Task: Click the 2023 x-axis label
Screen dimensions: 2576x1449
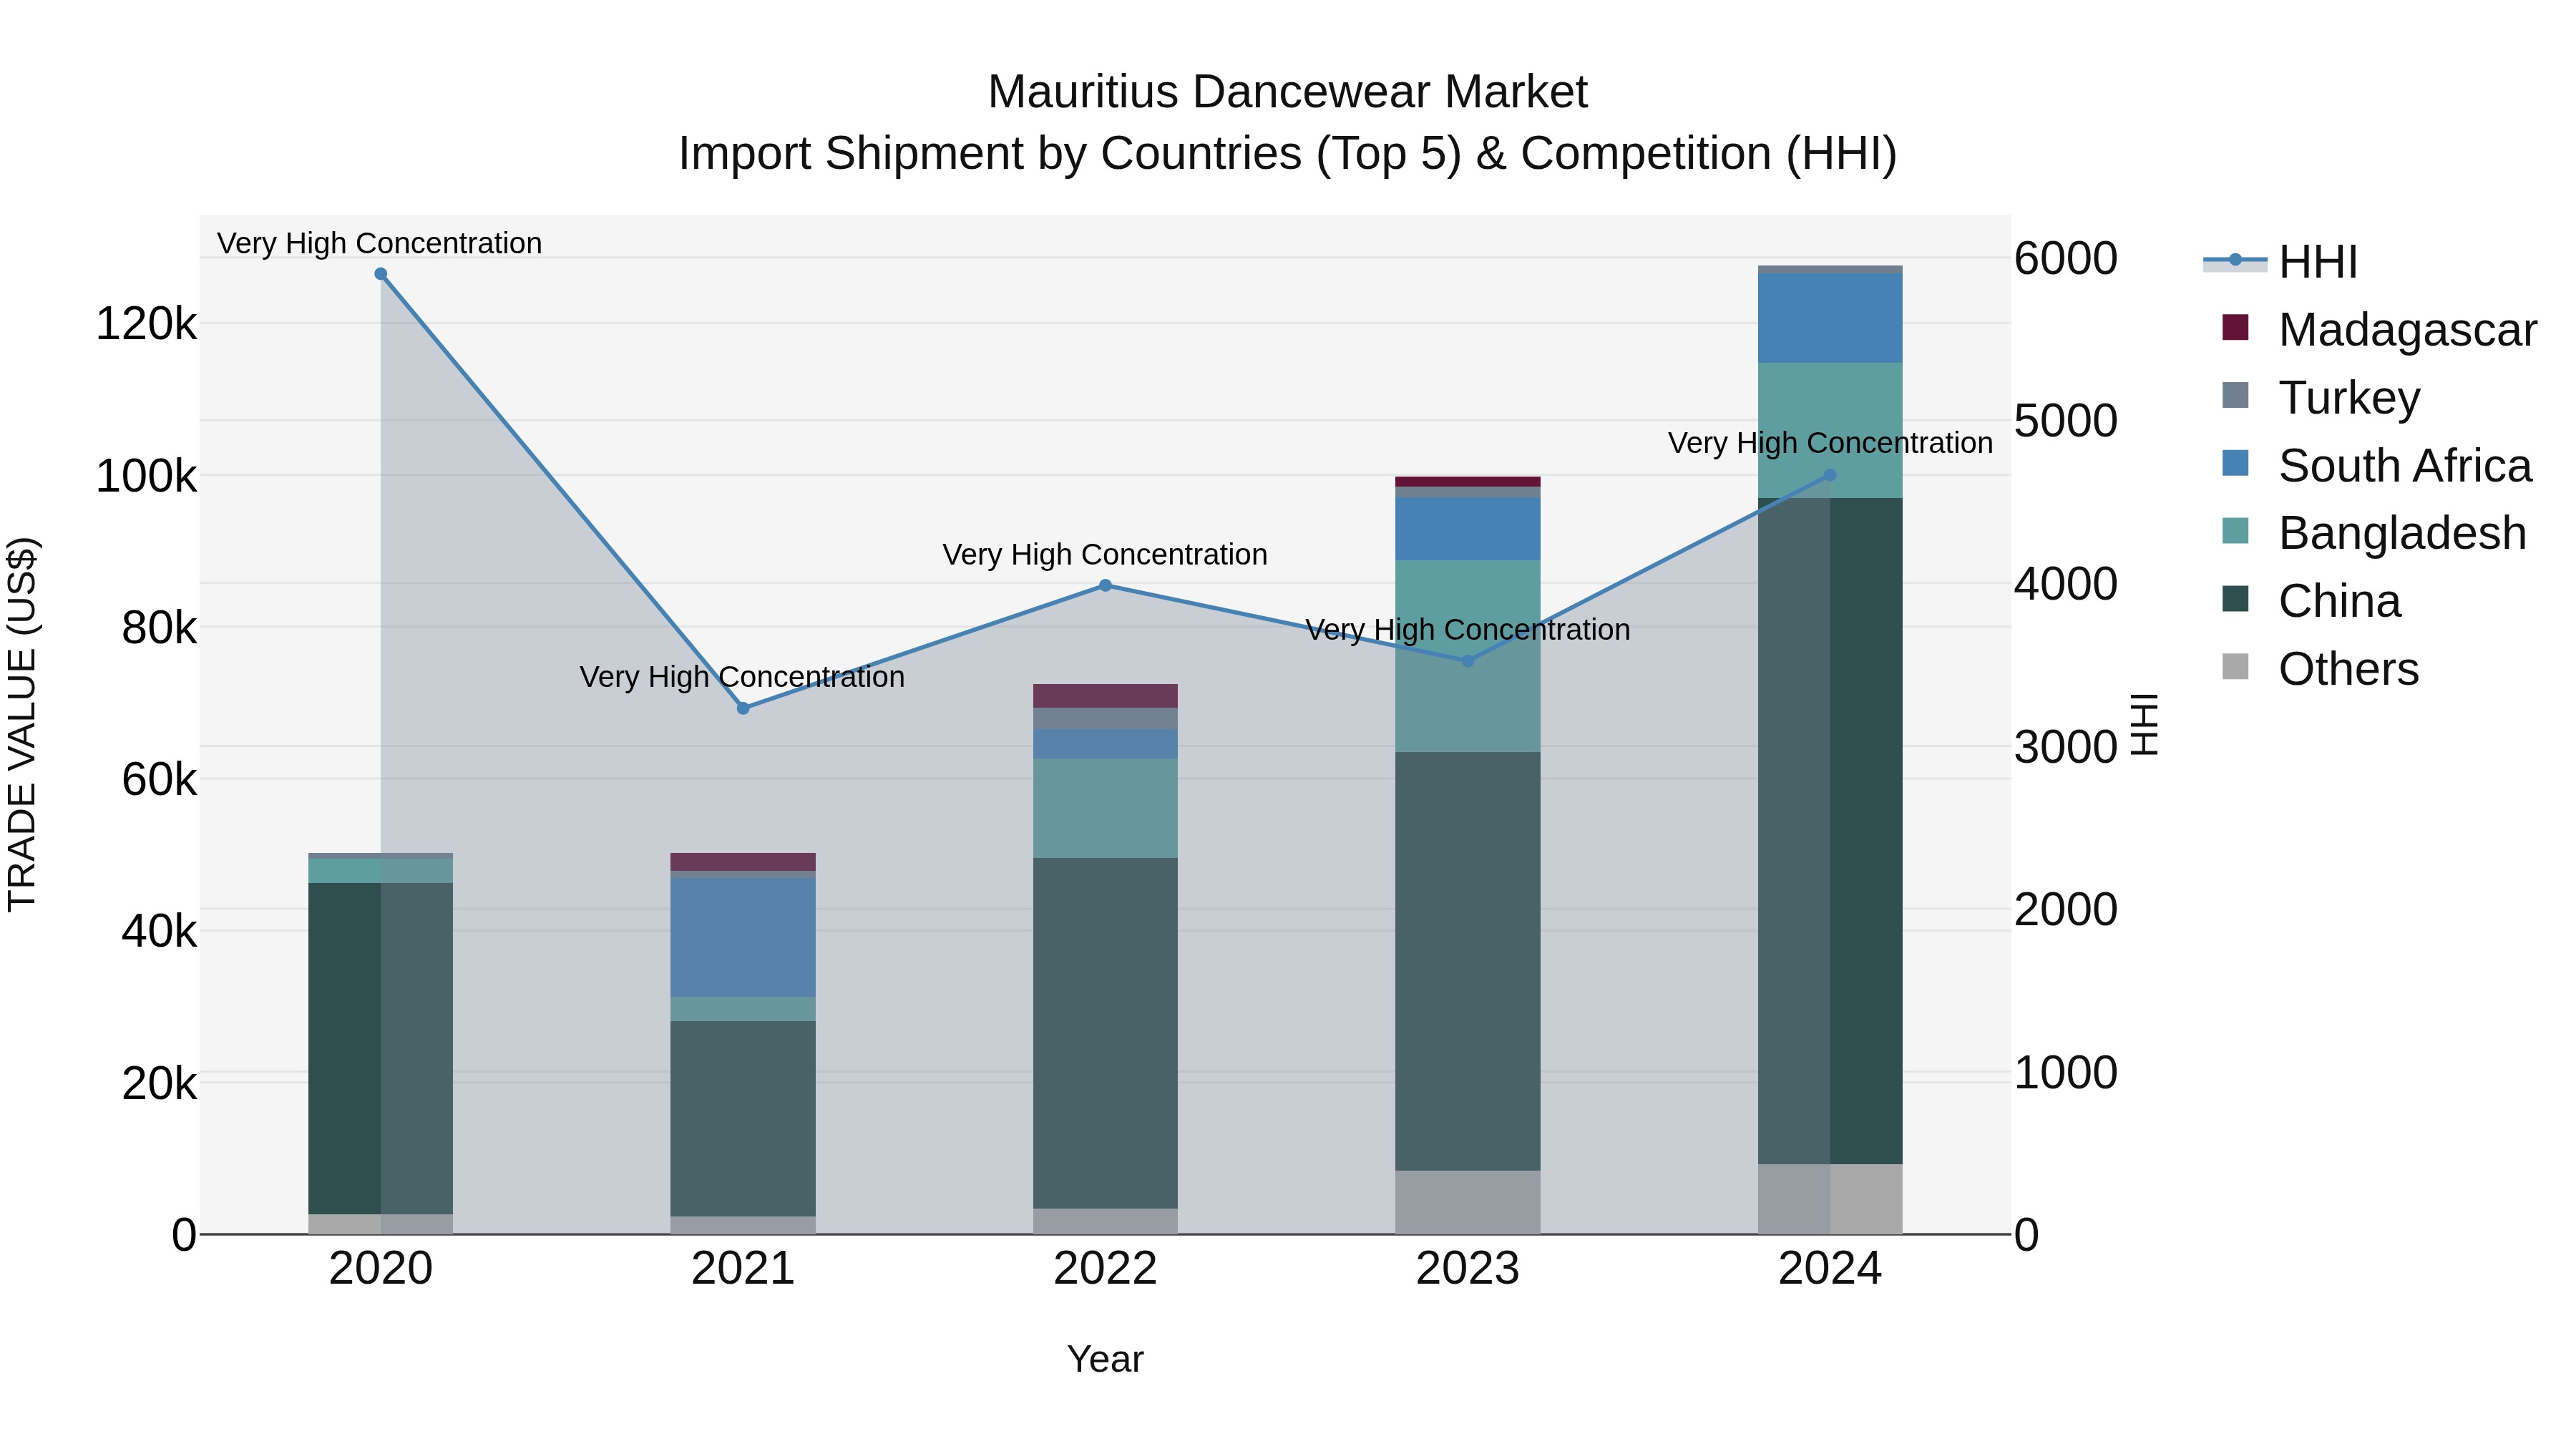Action: (x=1468, y=1269)
